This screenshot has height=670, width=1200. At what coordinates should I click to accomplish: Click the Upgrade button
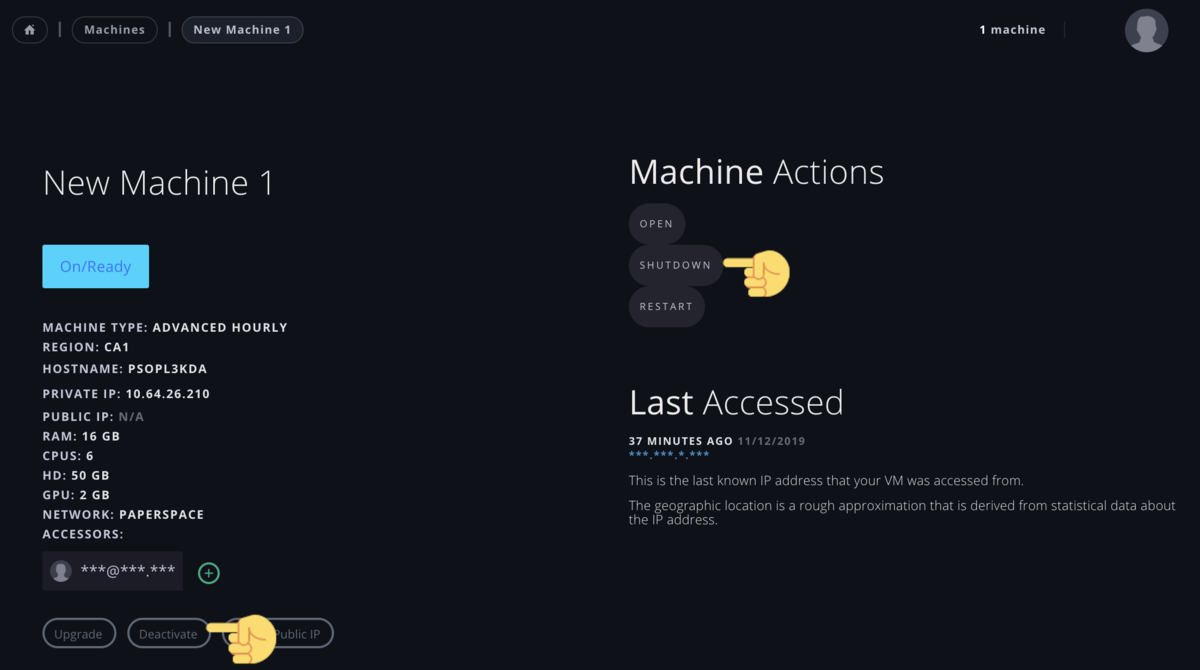[x=78, y=634]
